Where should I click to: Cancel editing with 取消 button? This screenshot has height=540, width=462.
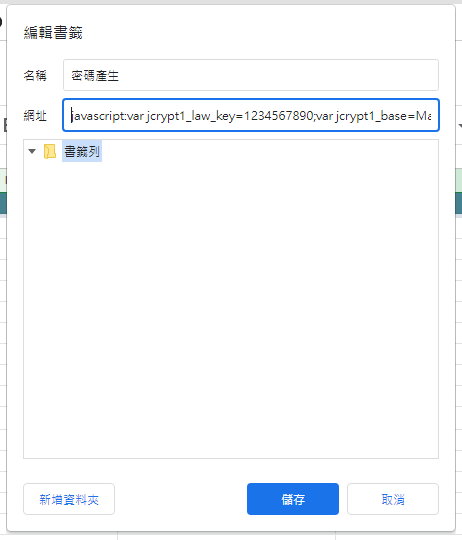393,499
